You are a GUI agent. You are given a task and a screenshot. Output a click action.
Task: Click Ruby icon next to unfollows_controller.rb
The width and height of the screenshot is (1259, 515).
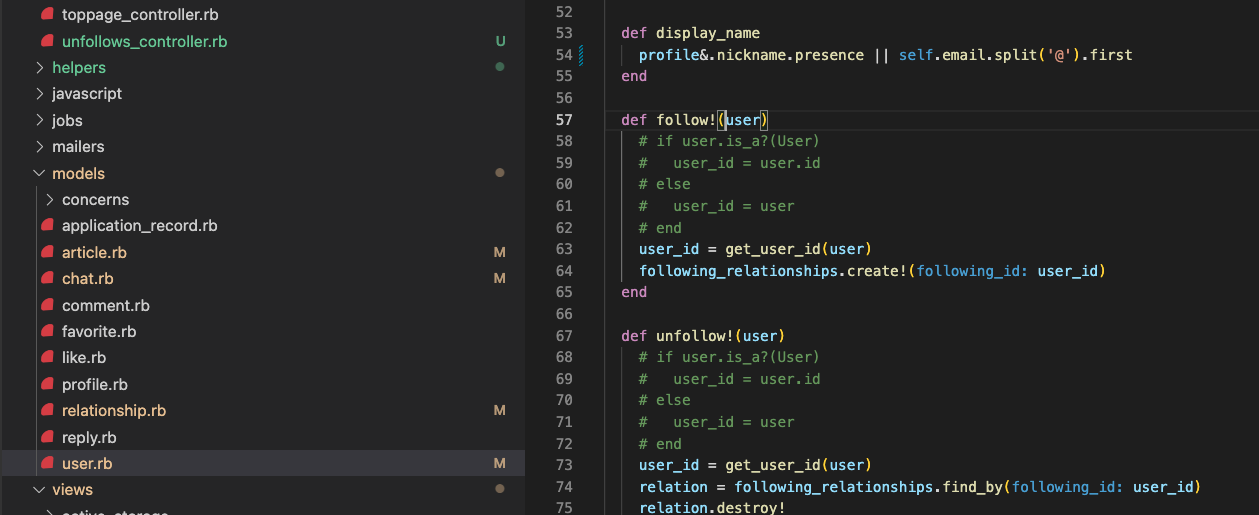[46, 41]
